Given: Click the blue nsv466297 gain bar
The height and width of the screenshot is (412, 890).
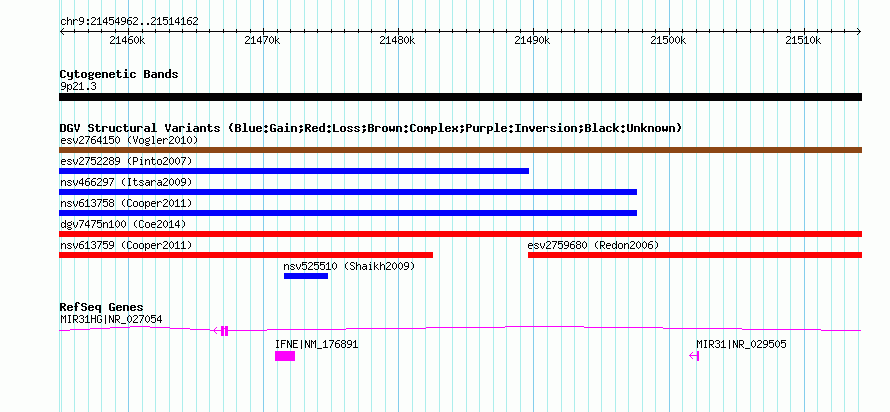Looking at the screenshot, I should coord(348,192).
